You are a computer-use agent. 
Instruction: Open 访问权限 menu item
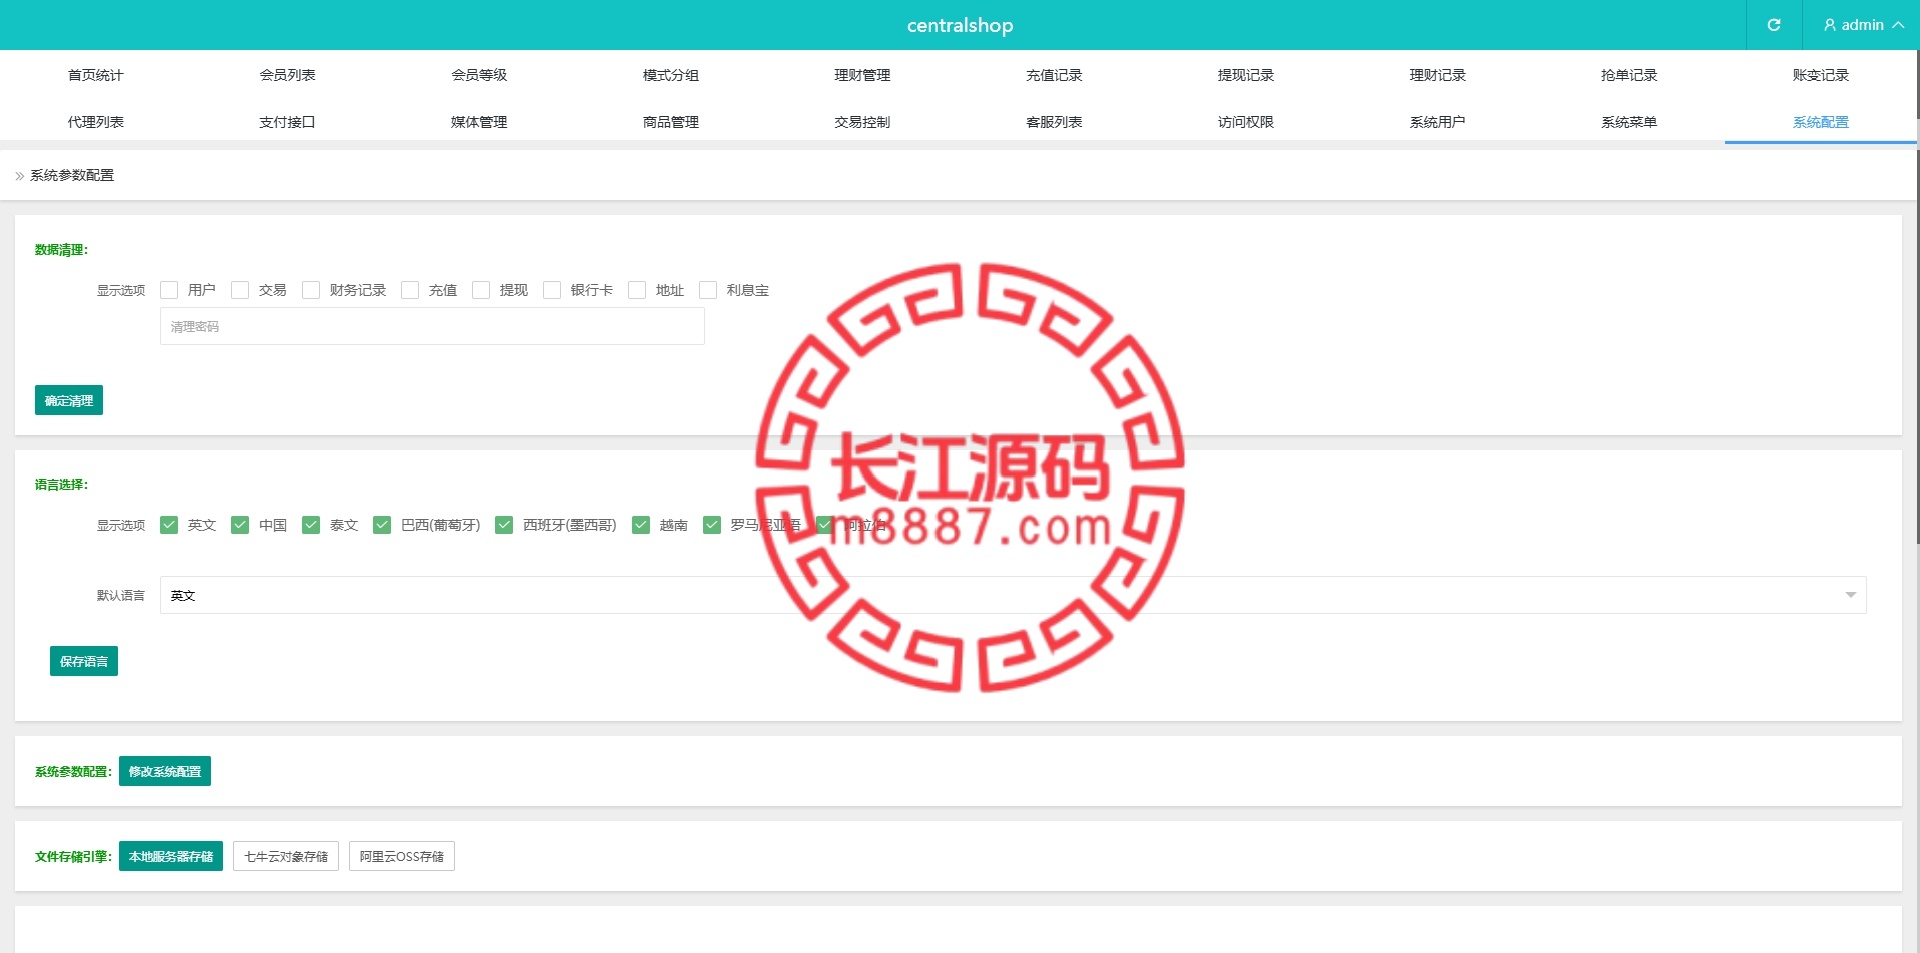pos(1246,122)
